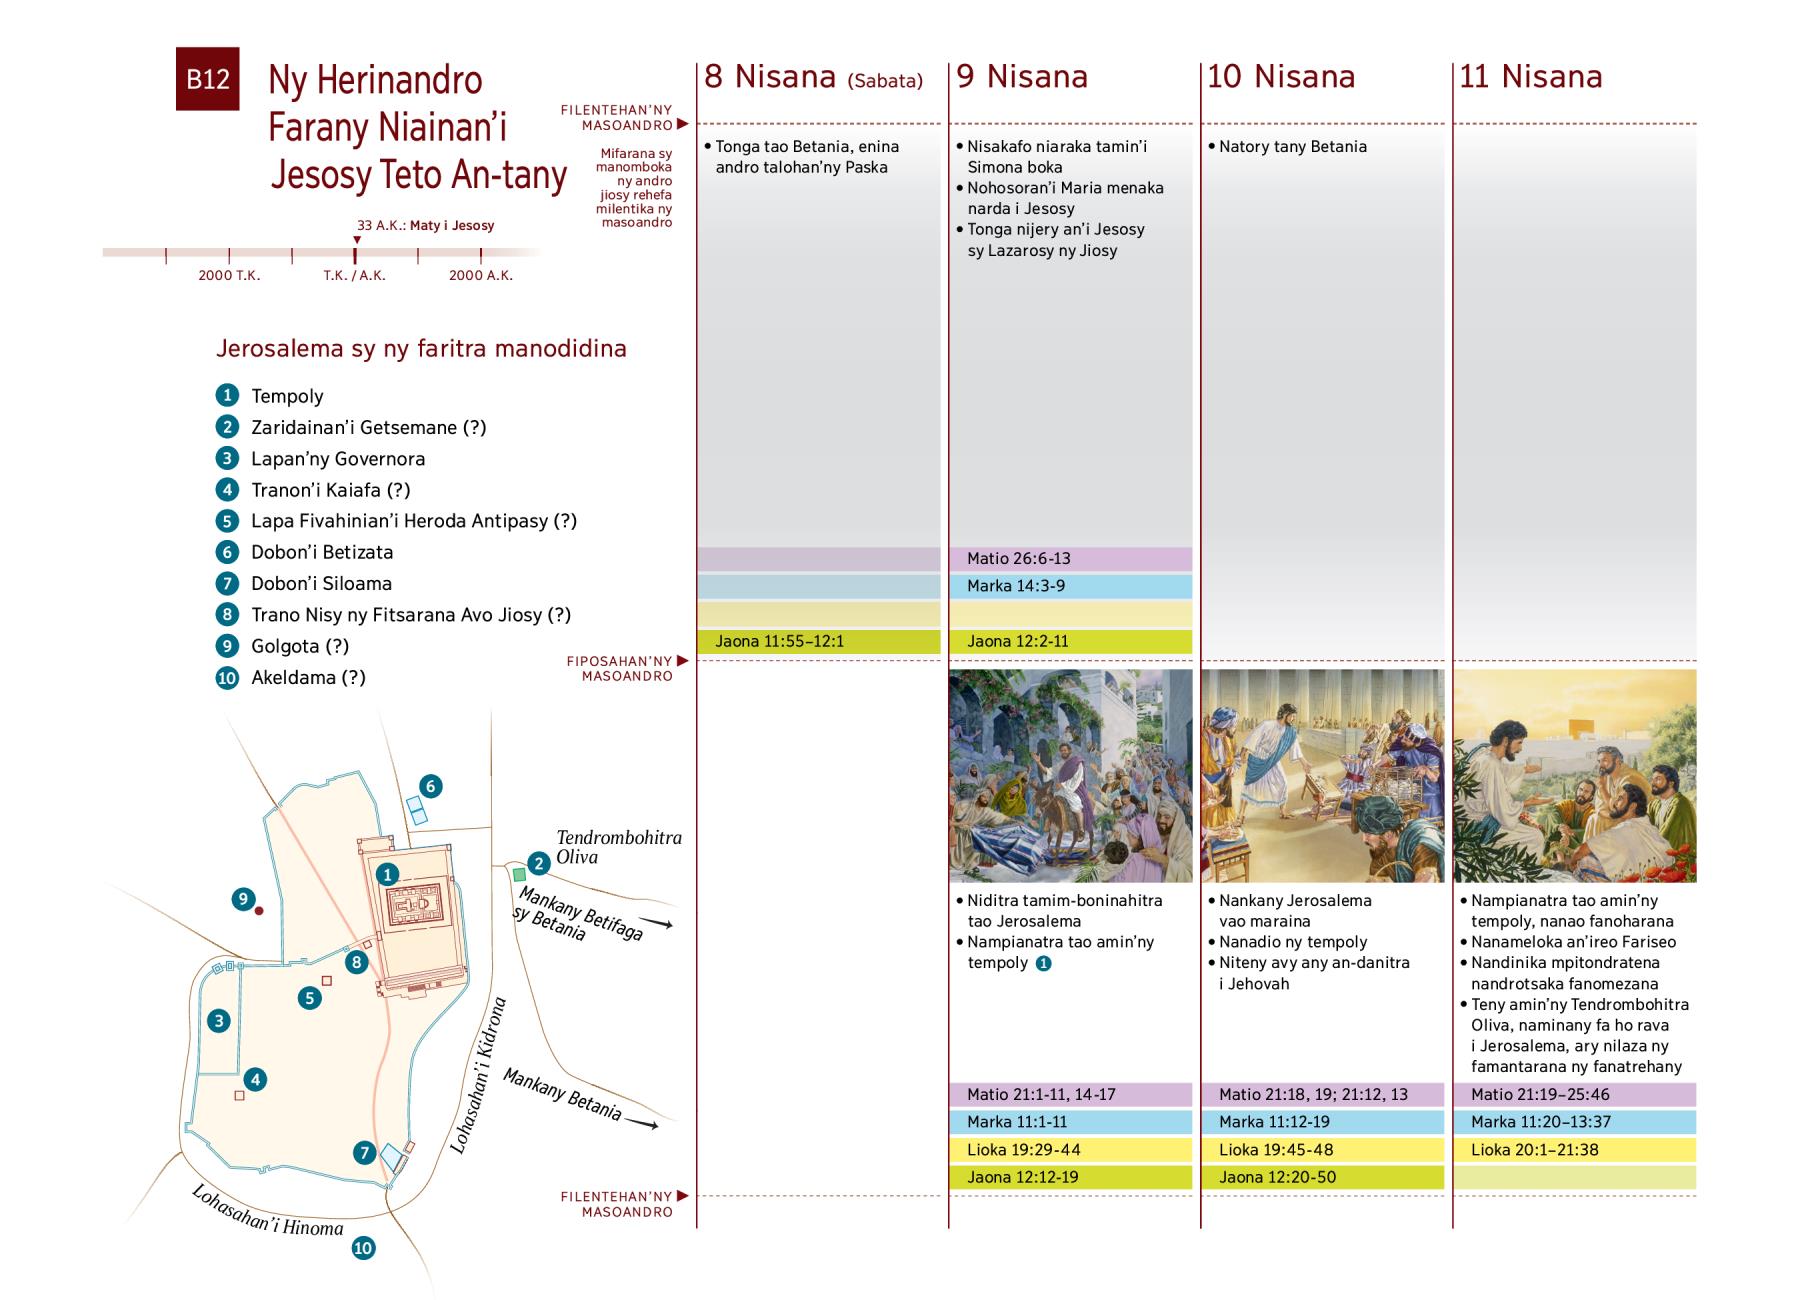The width and height of the screenshot is (1800, 1300).
Task: Click legend number 1 beside Tempoly
Action: click(227, 396)
